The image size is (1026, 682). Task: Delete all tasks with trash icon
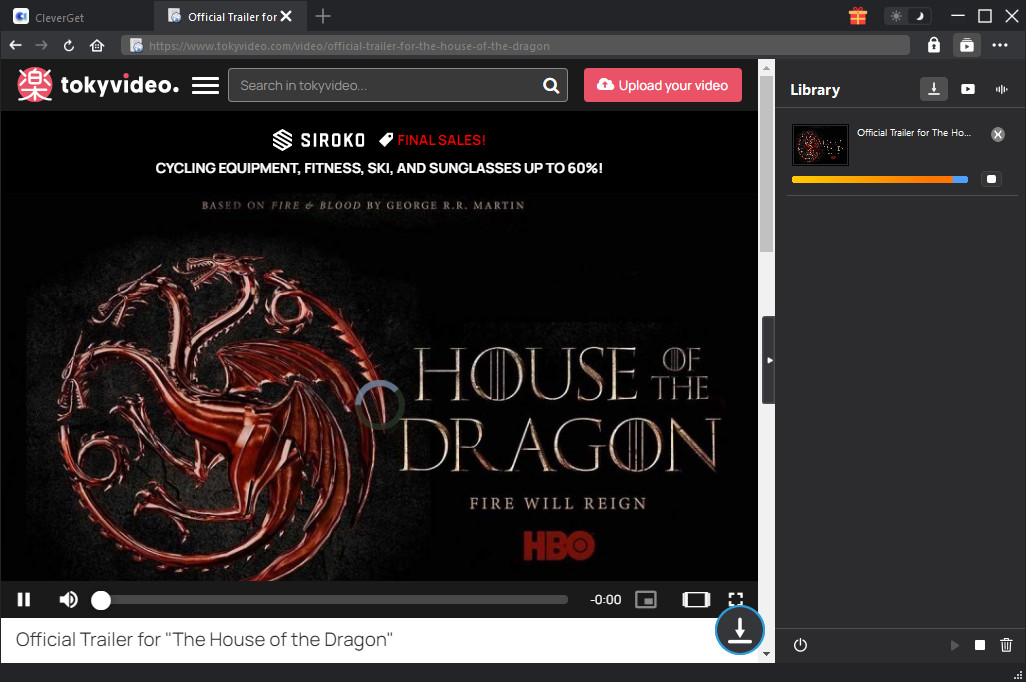click(x=1006, y=645)
